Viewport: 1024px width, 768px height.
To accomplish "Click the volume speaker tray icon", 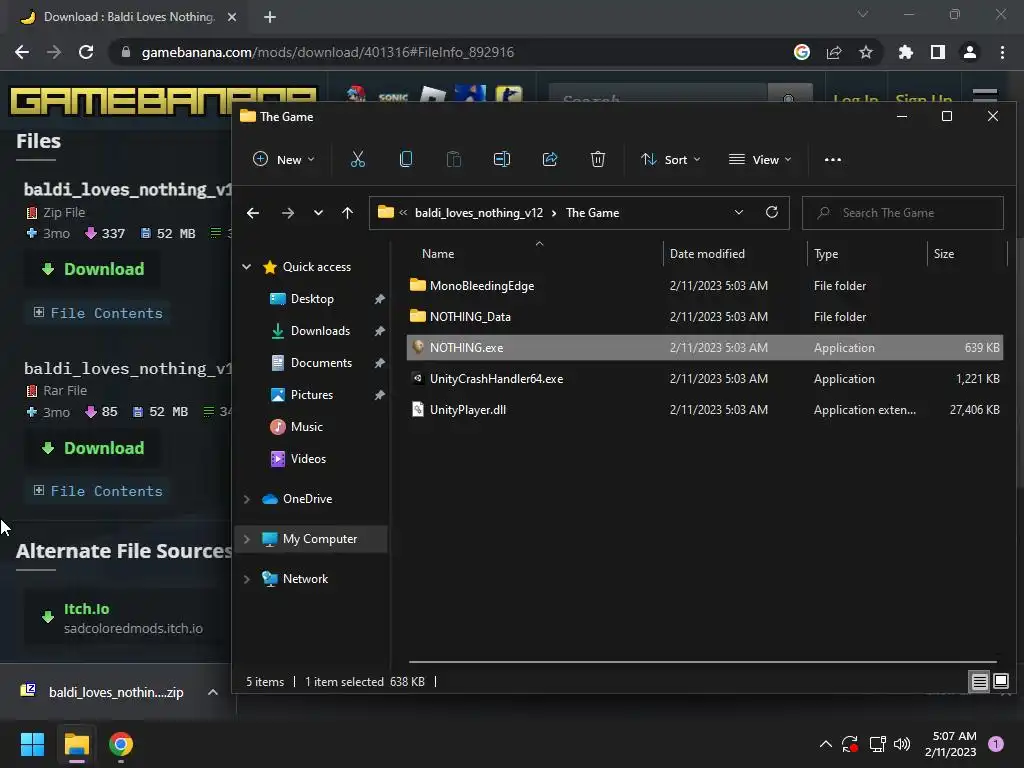I will (x=902, y=744).
